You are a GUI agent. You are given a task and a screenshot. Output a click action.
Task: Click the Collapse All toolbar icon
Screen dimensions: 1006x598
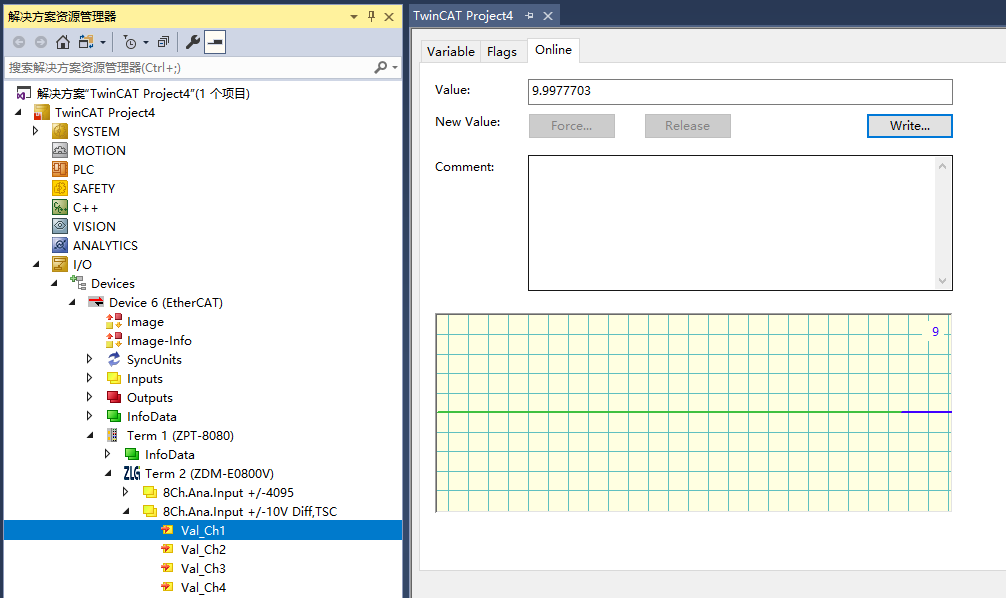pos(164,42)
